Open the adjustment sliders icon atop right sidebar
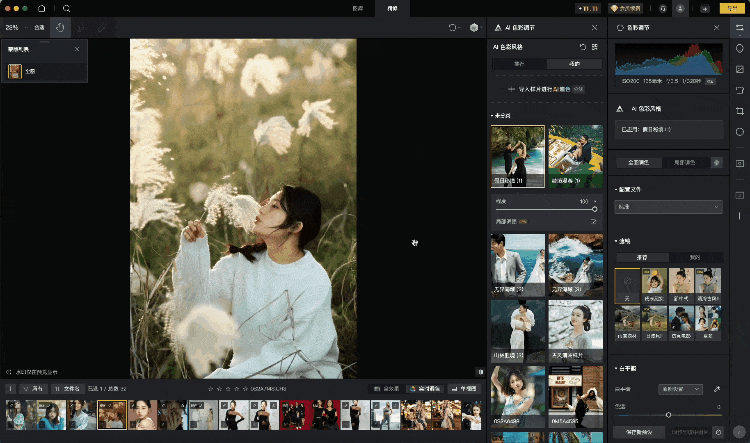Screen dimensions: 750x443 [x=739, y=27]
